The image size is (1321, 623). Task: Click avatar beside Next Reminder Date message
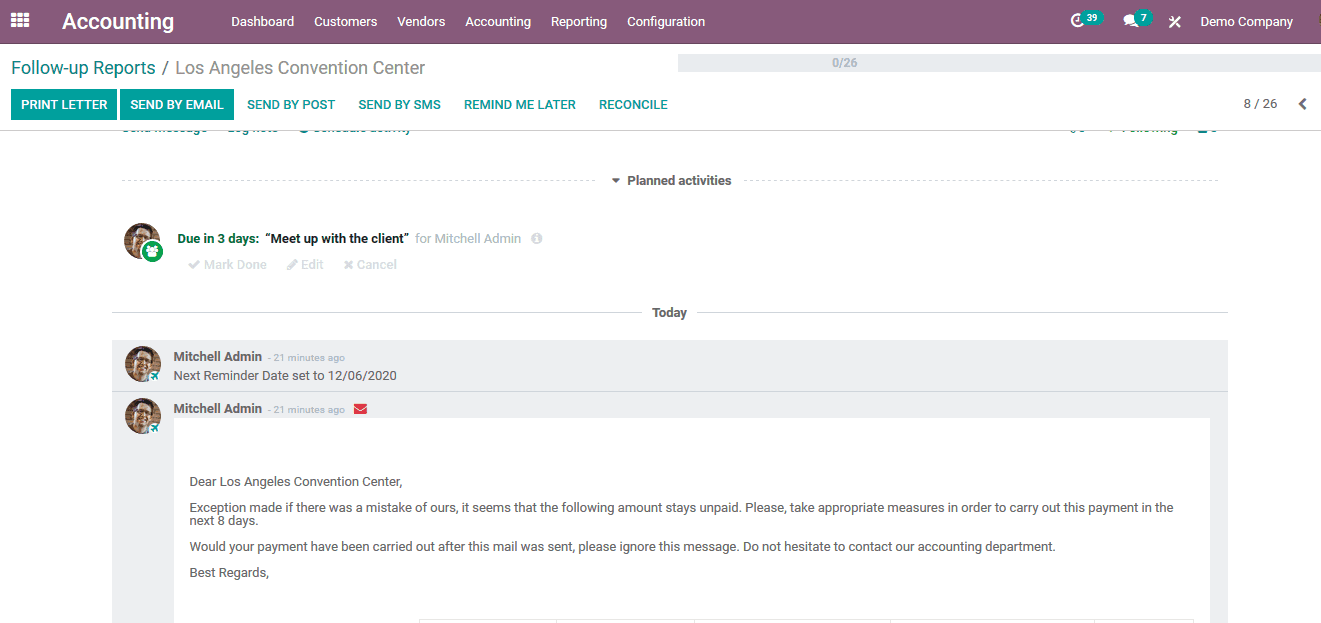143,364
